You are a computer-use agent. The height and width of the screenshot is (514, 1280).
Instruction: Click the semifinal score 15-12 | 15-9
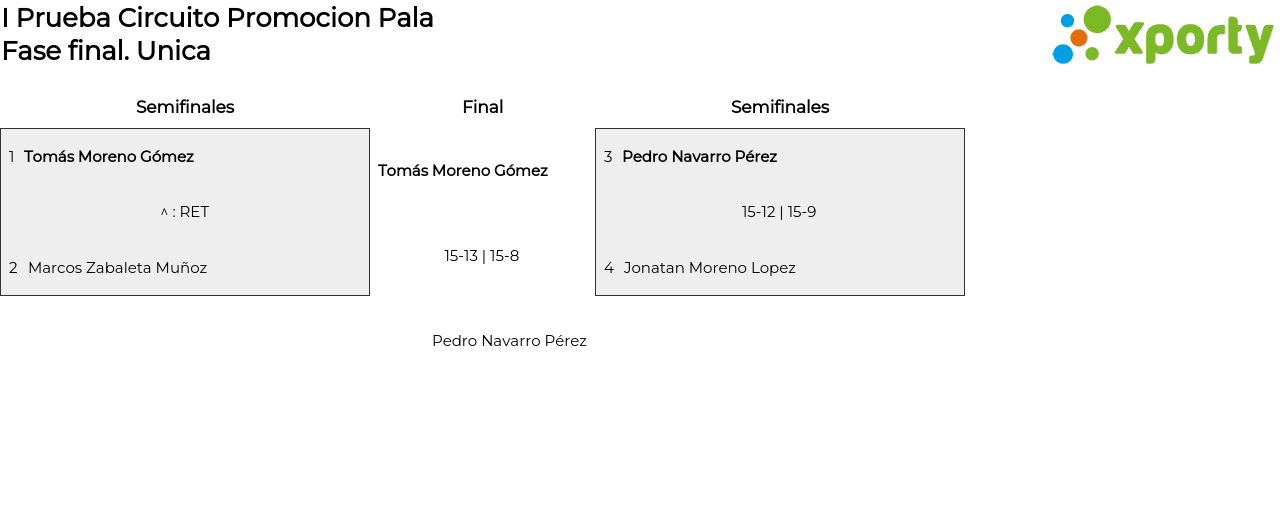[x=779, y=212]
